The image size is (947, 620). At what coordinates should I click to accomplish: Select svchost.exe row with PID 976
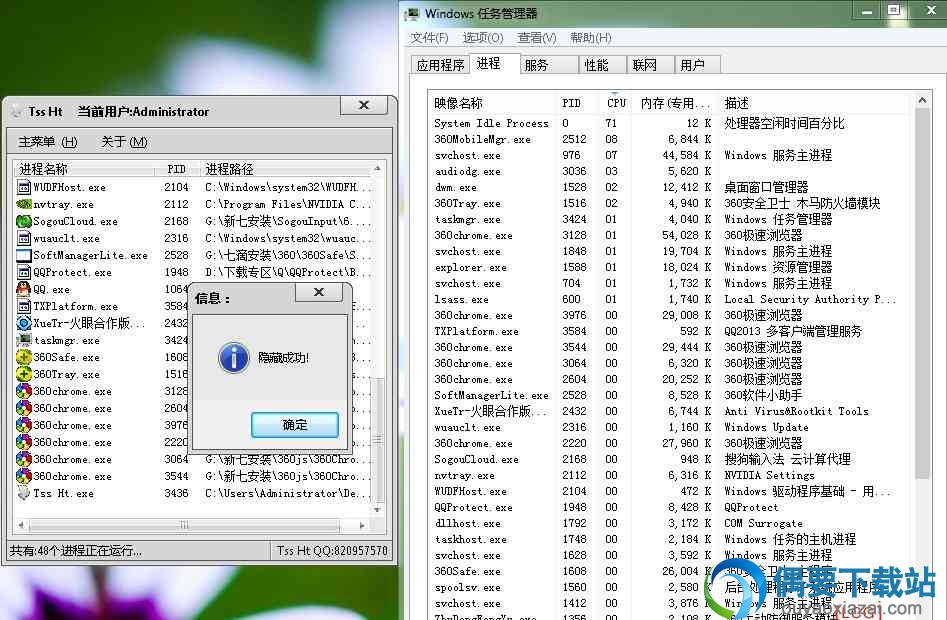click(667, 155)
